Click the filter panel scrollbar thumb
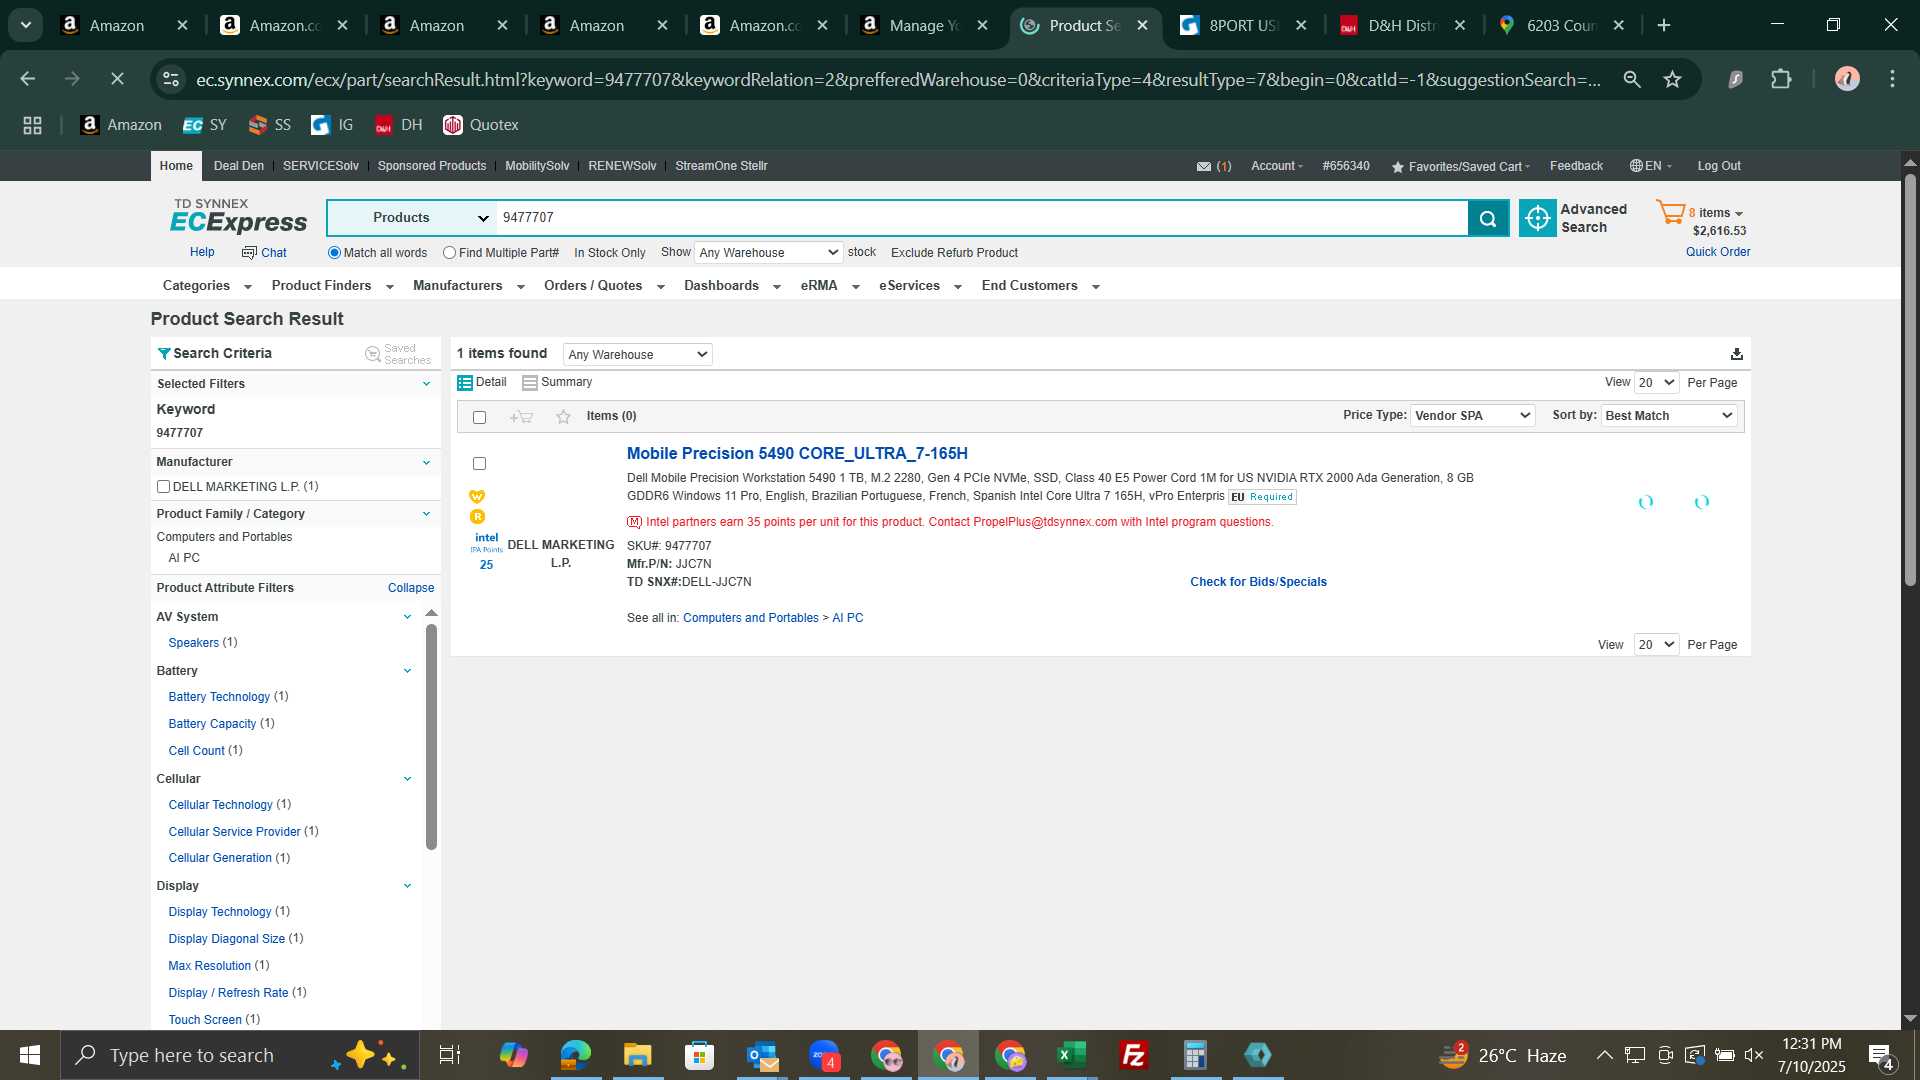This screenshot has height=1080, width=1920. point(431,737)
